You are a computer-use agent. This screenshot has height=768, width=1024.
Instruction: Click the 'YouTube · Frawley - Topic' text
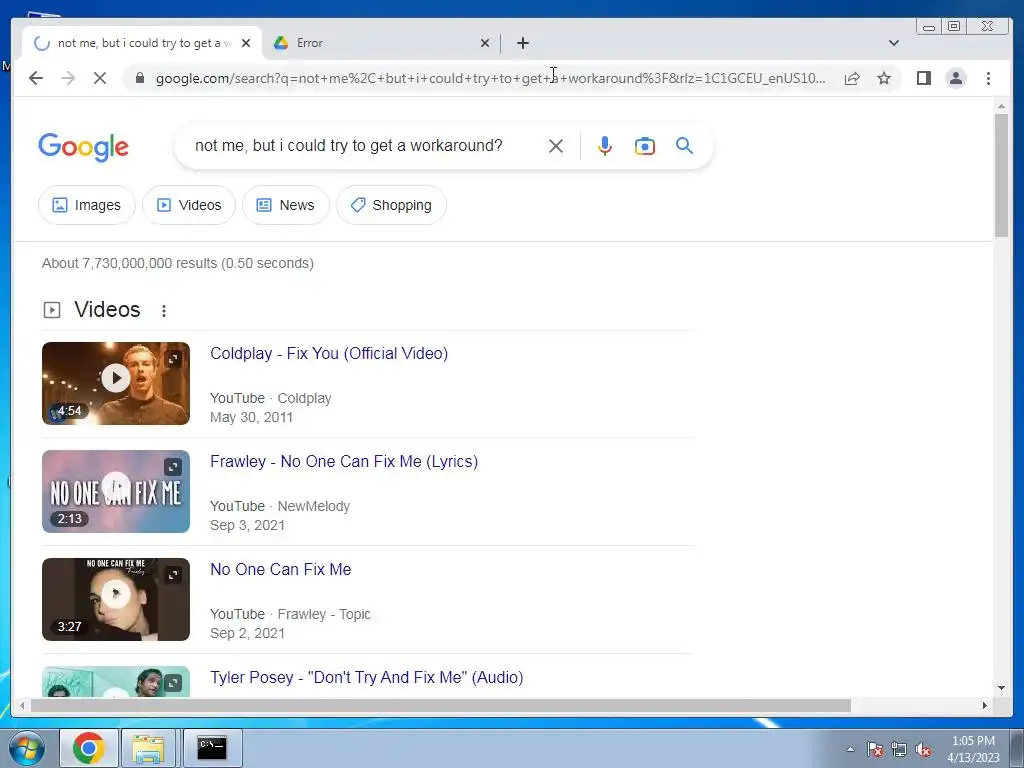coord(290,615)
